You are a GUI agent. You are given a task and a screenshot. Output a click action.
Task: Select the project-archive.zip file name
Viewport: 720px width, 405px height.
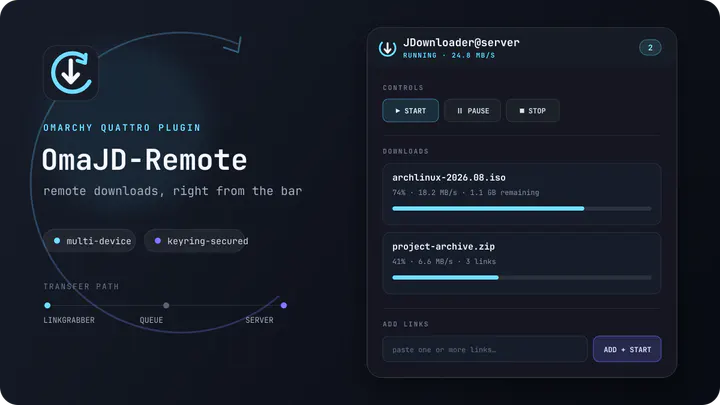[x=444, y=247]
